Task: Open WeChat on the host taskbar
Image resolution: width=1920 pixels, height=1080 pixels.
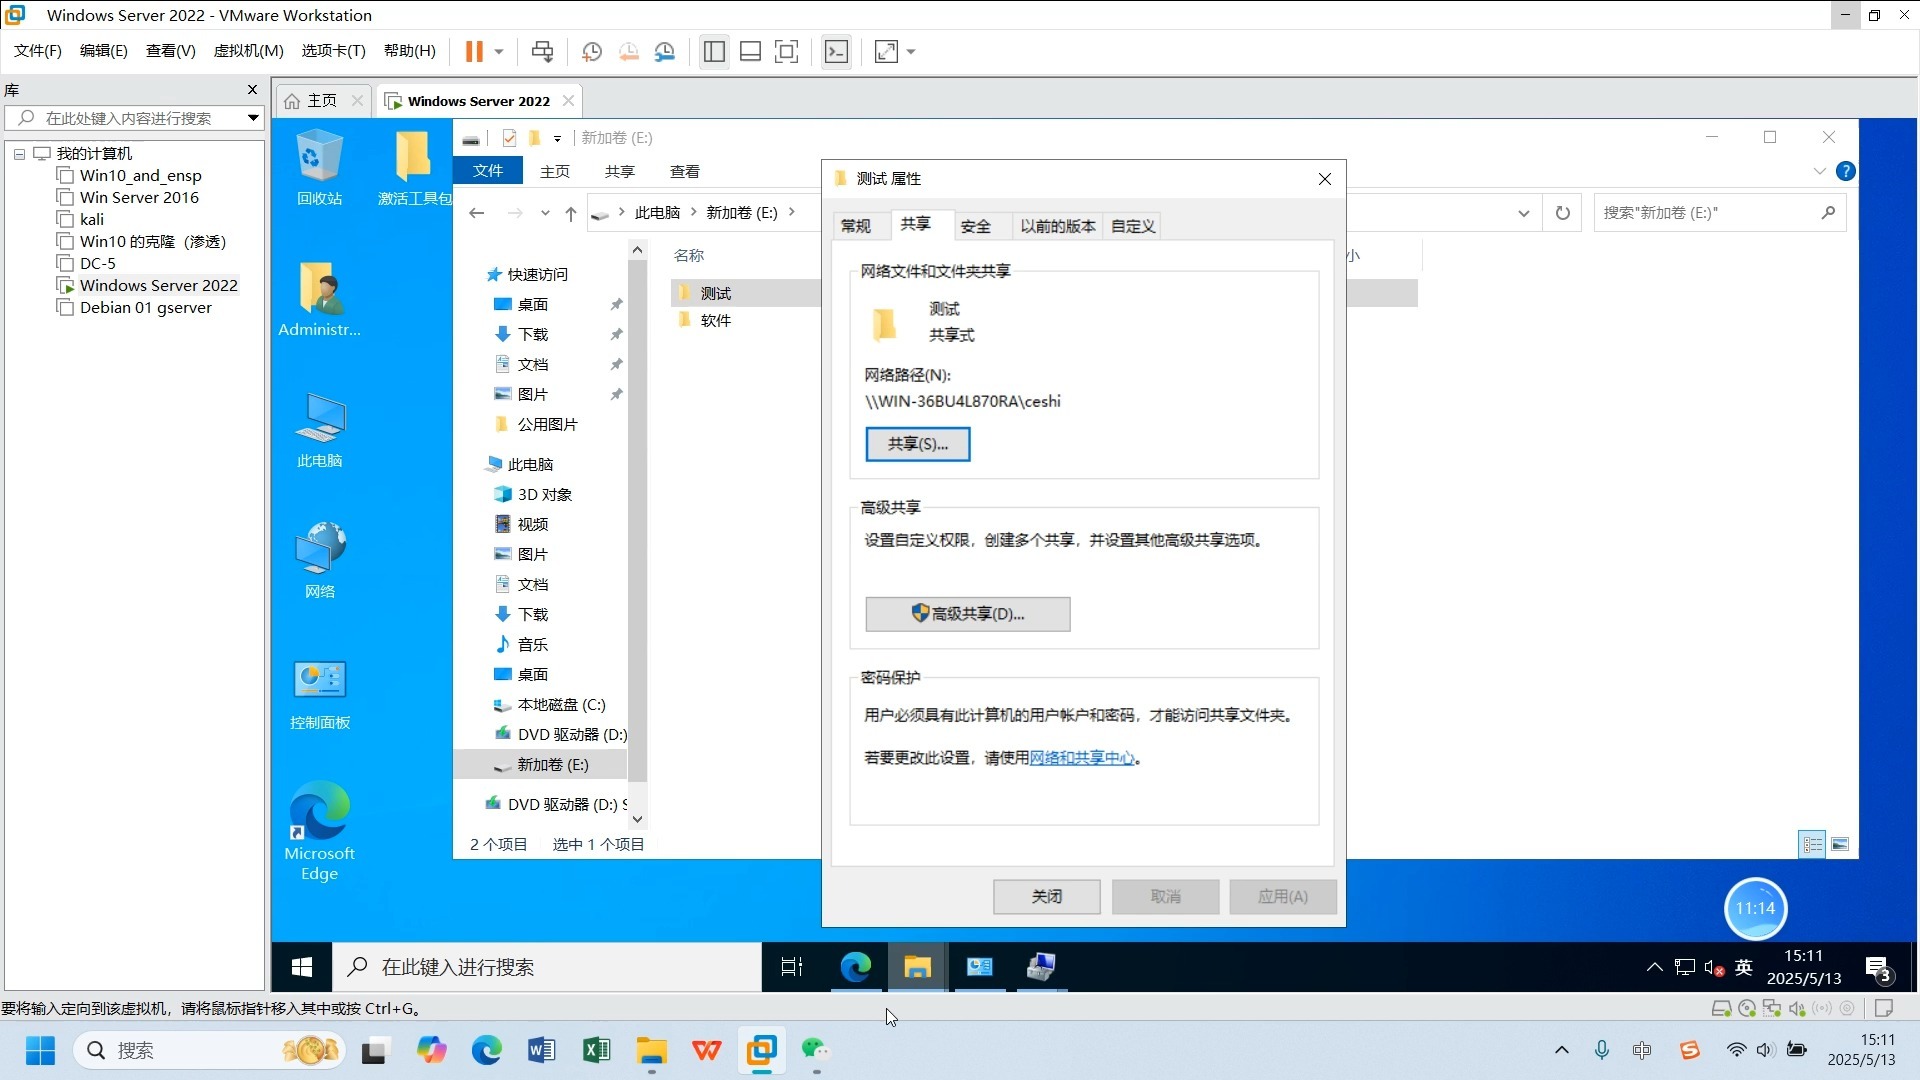Action: [x=816, y=1051]
